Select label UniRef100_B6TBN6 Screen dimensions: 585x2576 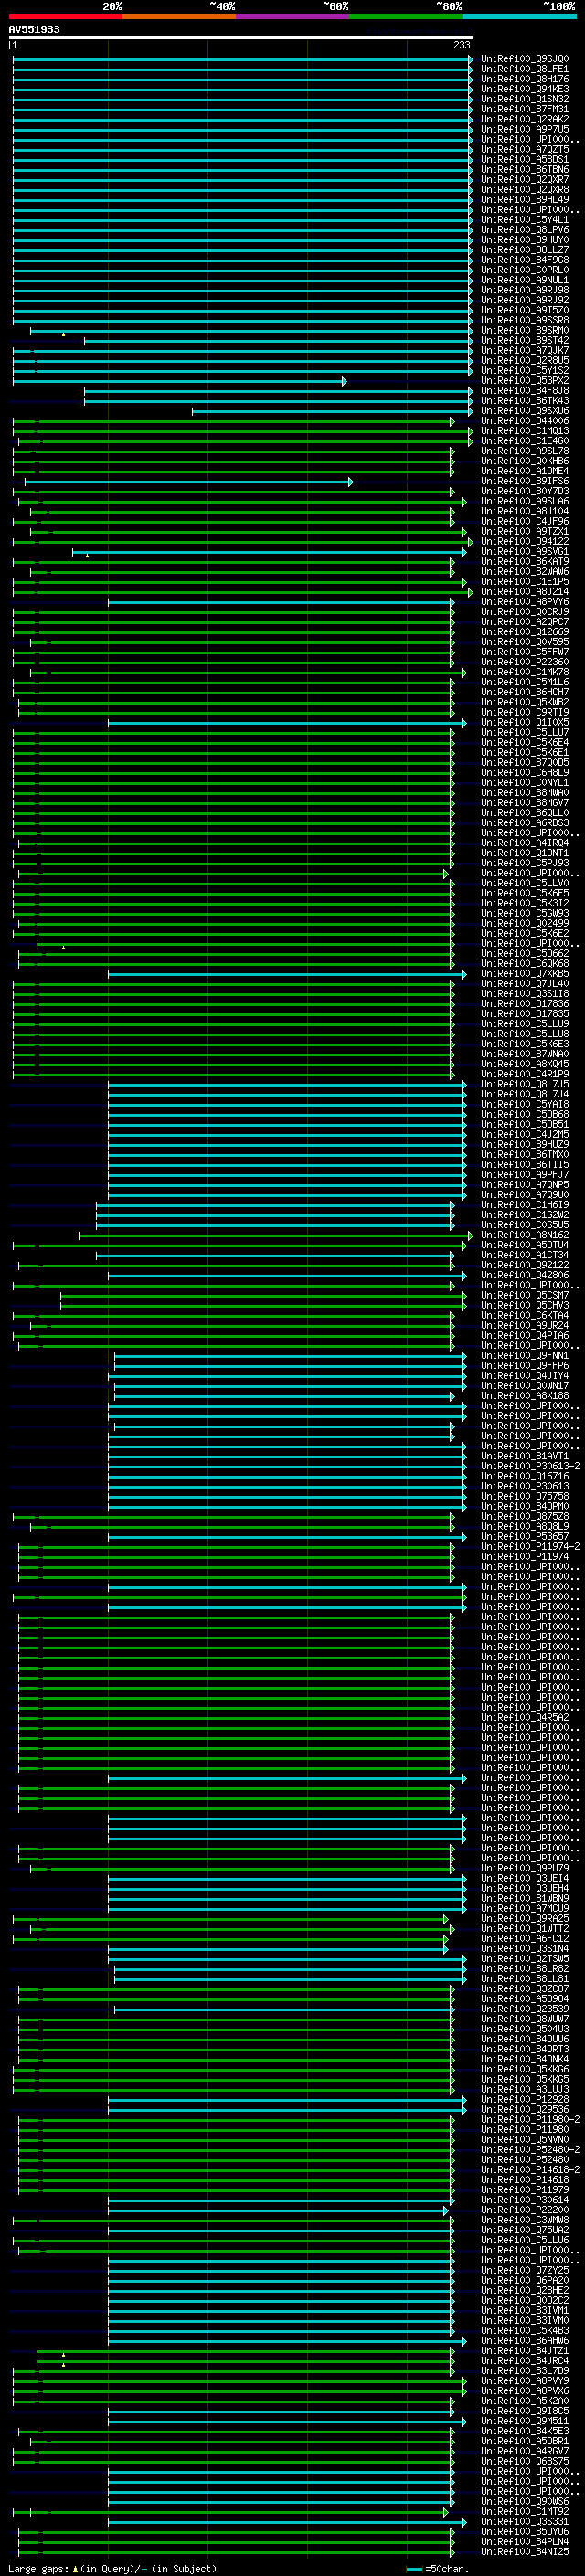coord(525,169)
